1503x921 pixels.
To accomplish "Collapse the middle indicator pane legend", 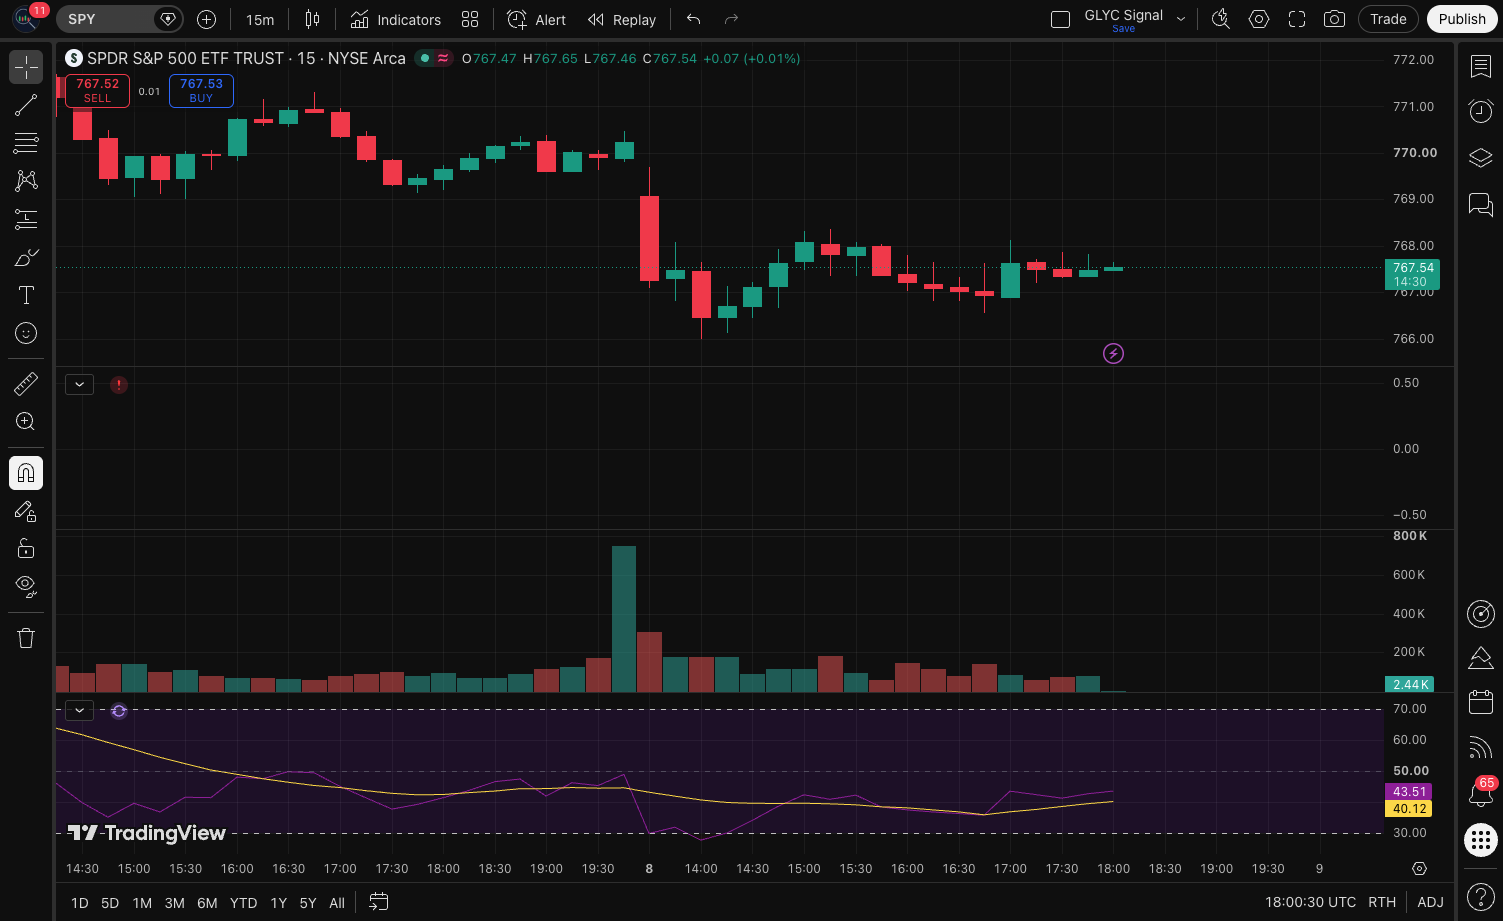I will tap(79, 384).
